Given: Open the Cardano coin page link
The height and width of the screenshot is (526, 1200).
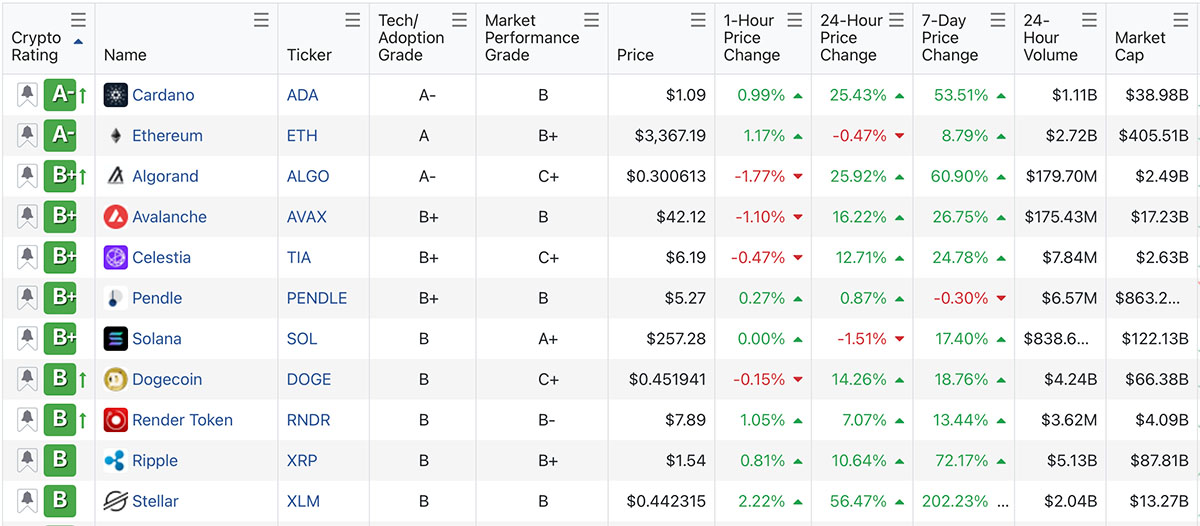Looking at the screenshot, I should (x=163, y=95).
